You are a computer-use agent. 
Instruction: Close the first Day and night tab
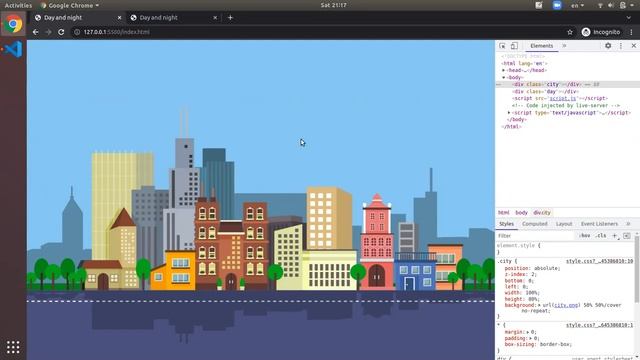[119, 18]
